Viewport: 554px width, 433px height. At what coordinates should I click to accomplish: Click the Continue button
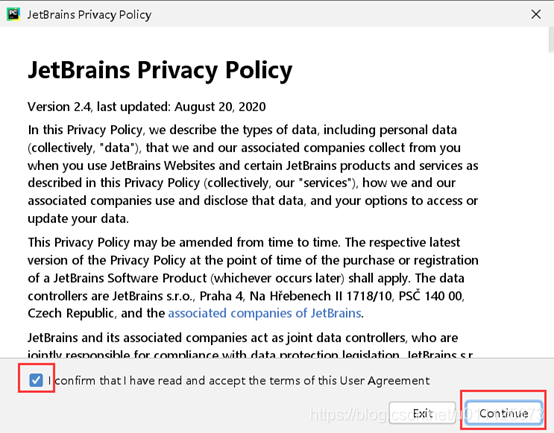[504, 413]
